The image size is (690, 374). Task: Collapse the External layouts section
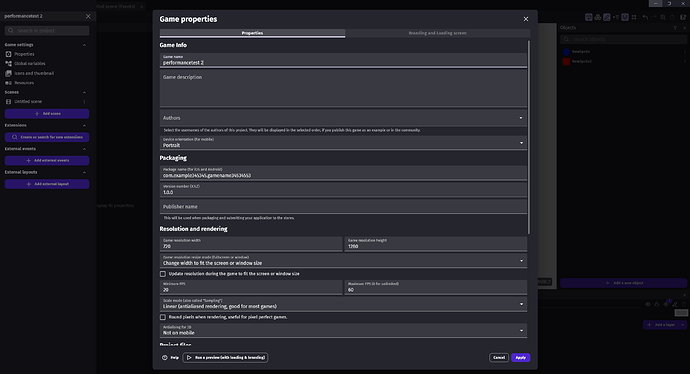(x=84, y=172)
